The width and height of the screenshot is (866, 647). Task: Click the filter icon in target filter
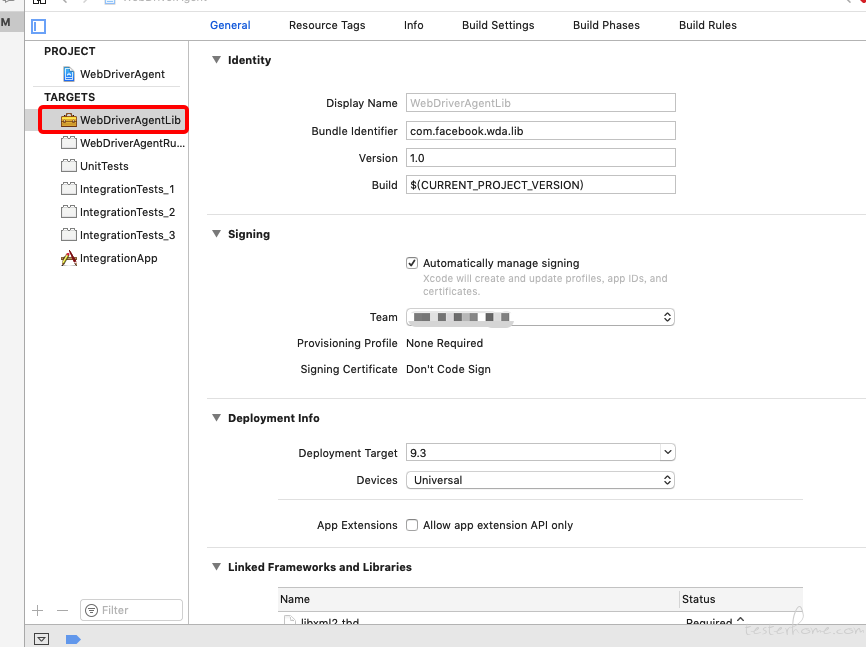(92, 611)
